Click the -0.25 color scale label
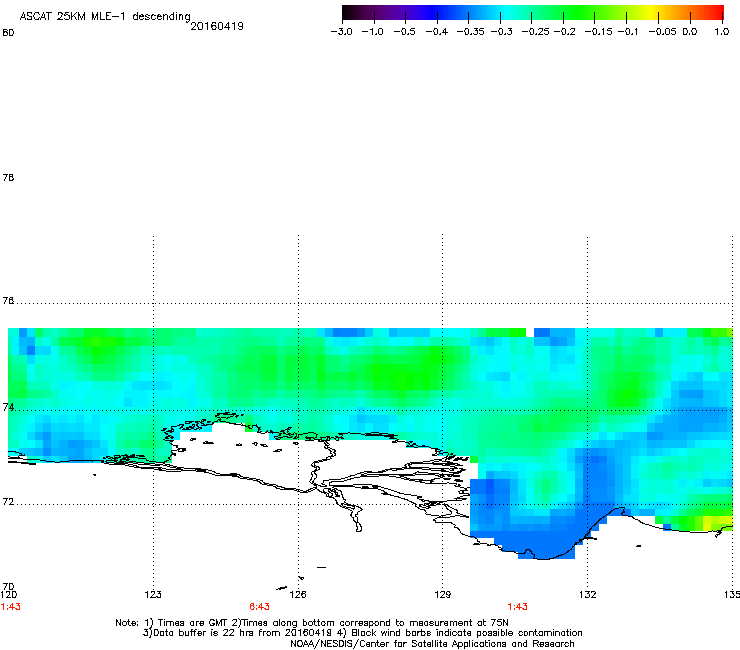Viewport: 740px width, 650px height. tap(536, 32)
